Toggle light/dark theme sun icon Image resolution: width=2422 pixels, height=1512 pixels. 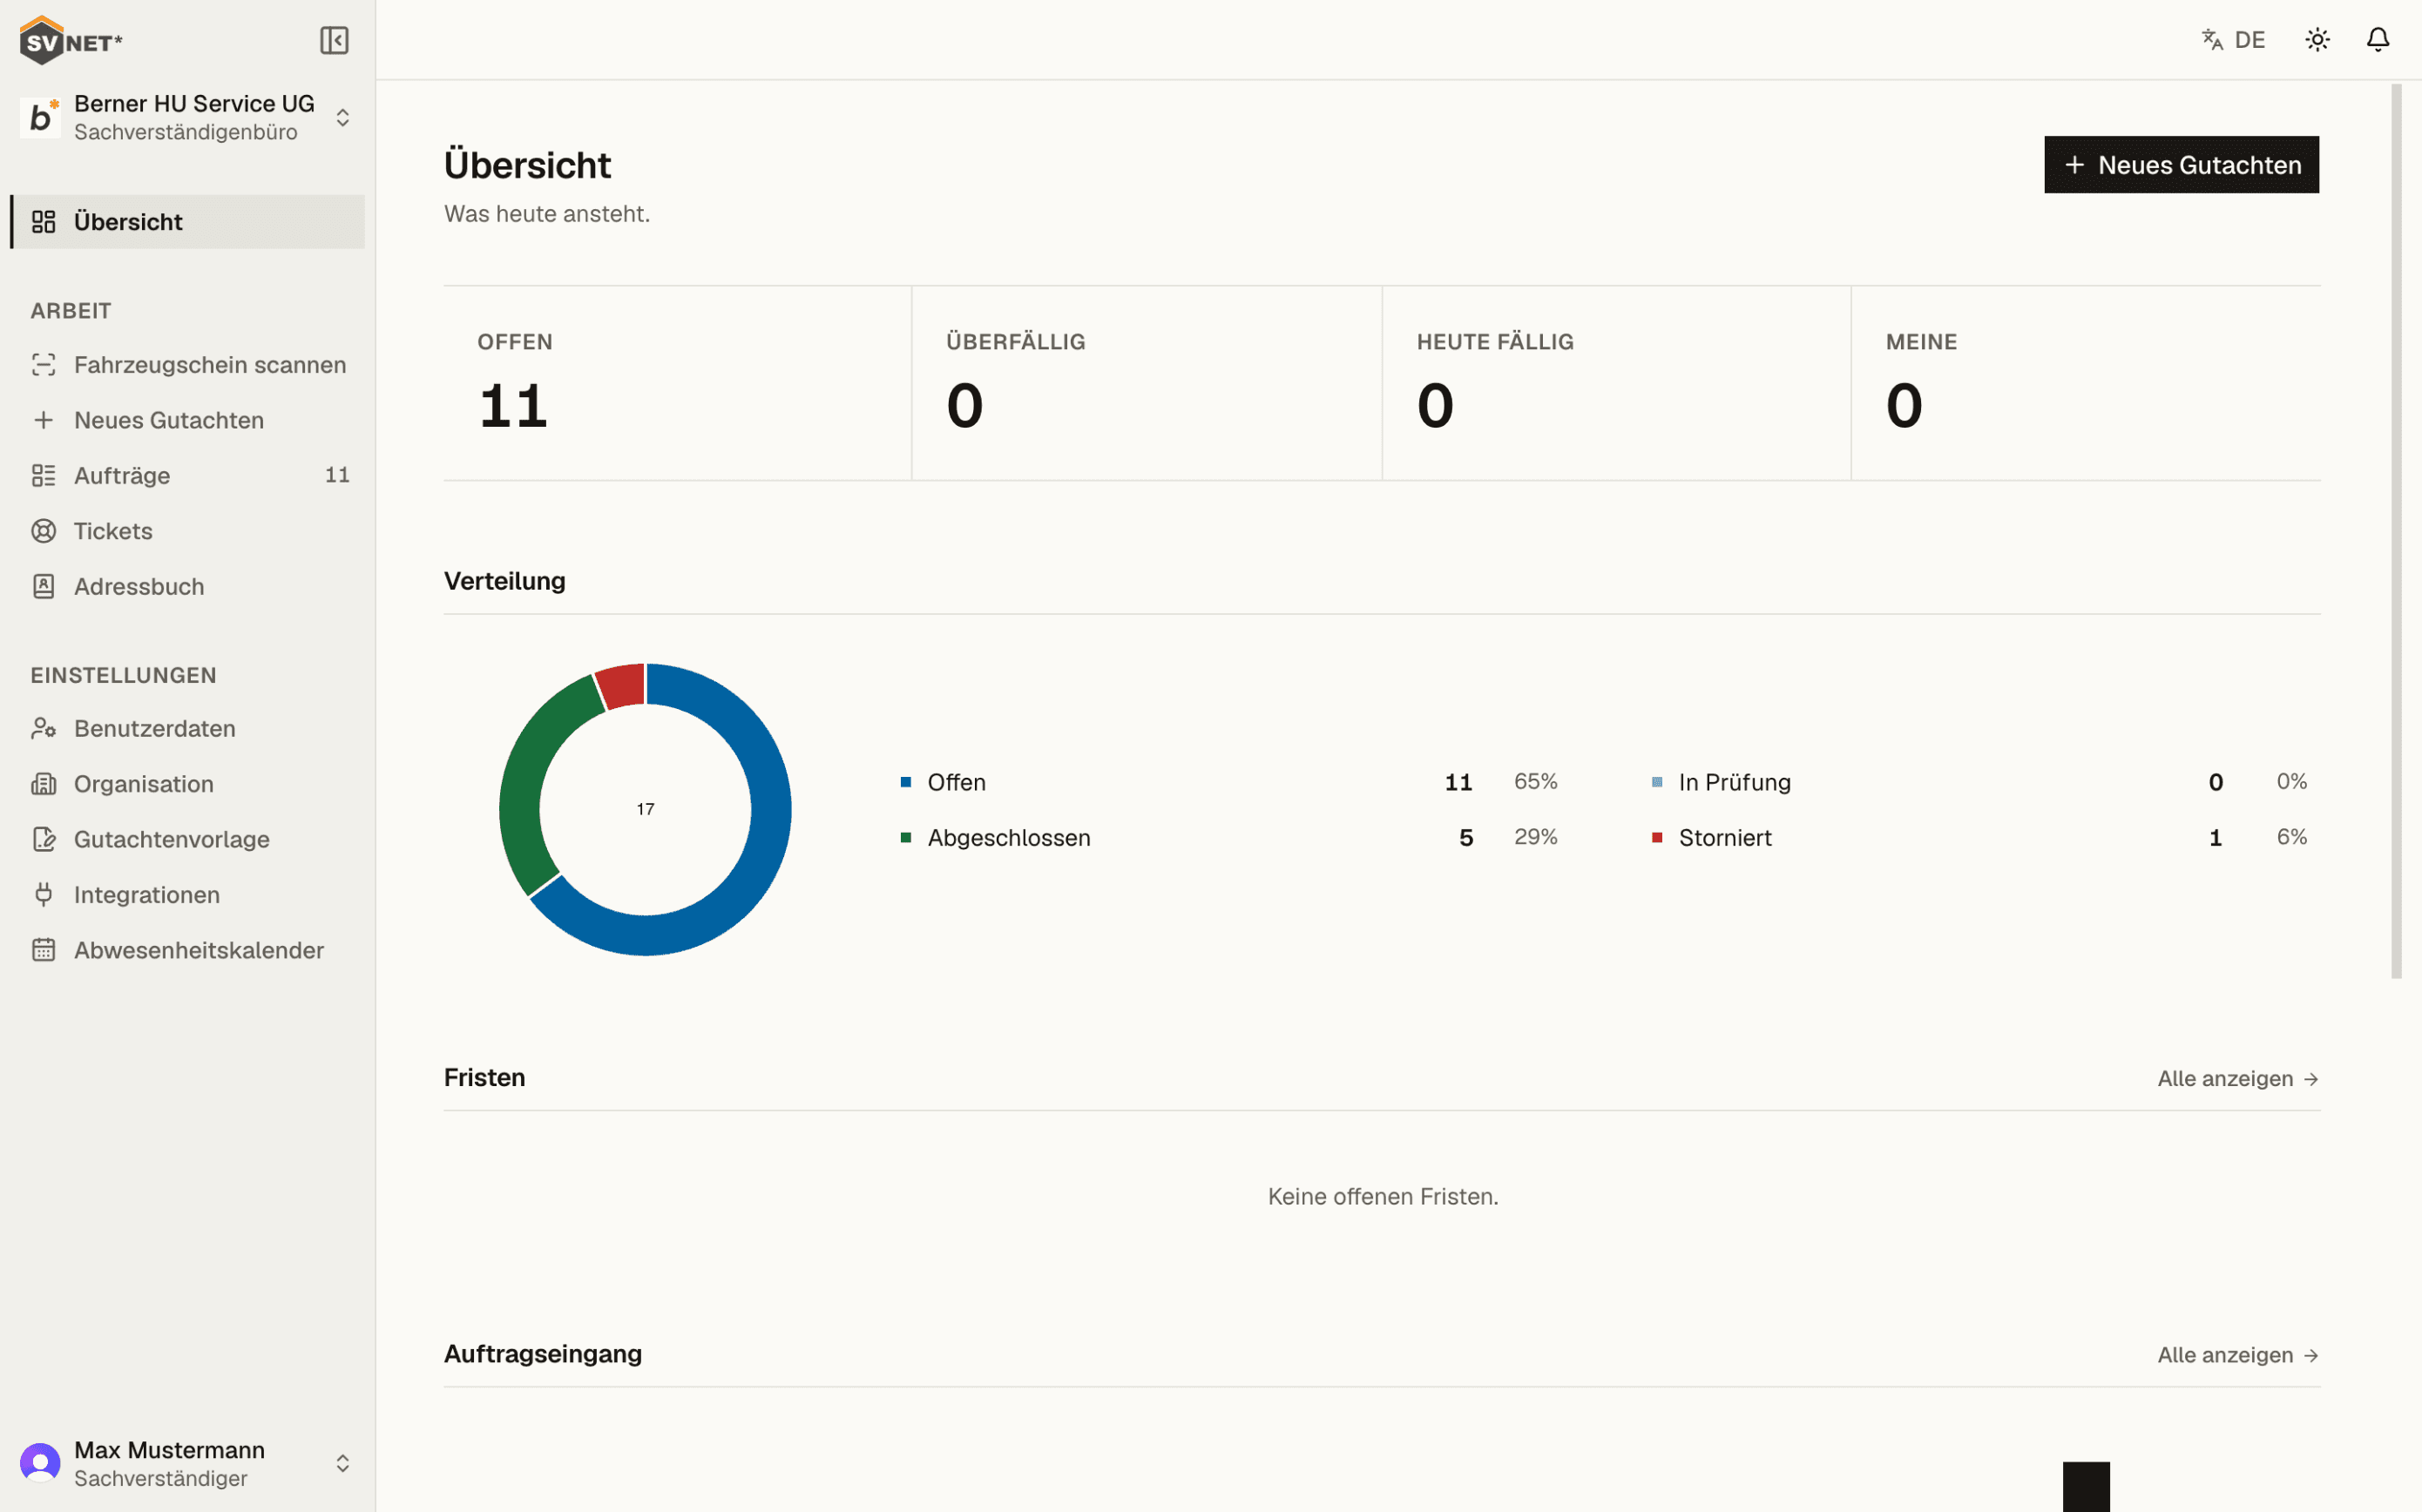point(2317,39)
